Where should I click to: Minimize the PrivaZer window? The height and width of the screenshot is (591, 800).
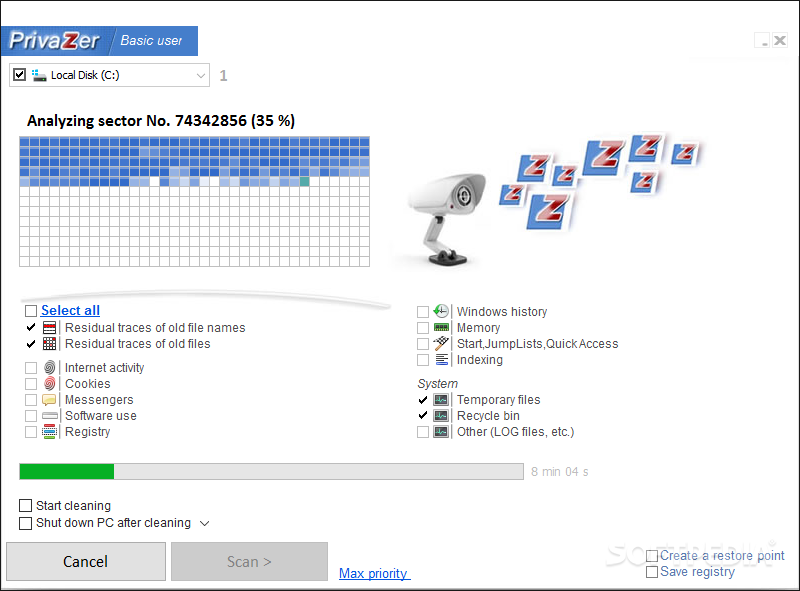coord(762,40)
